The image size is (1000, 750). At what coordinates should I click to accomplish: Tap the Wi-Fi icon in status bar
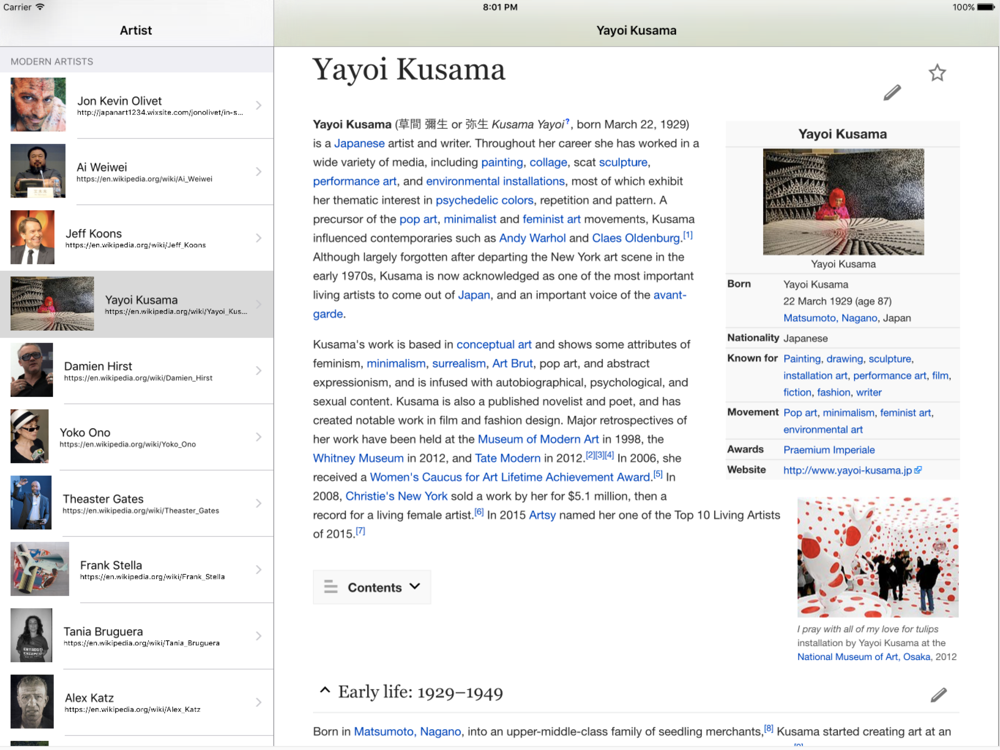point(40,7)
